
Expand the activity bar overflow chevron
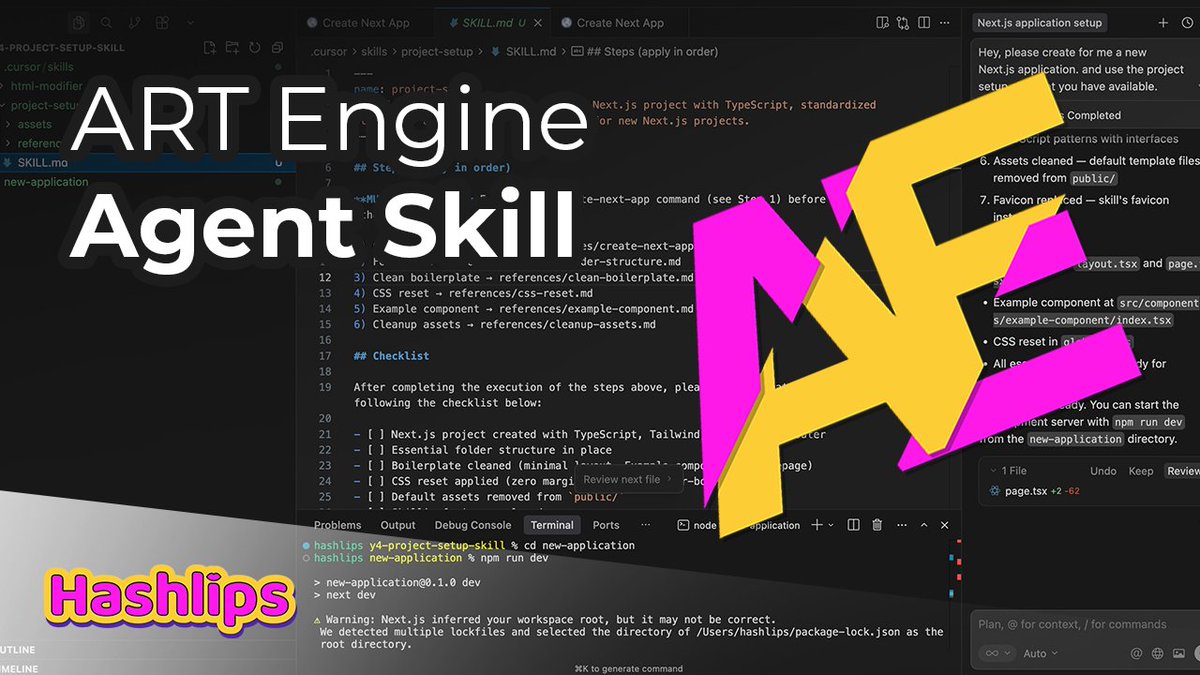[x=189, y=21]
